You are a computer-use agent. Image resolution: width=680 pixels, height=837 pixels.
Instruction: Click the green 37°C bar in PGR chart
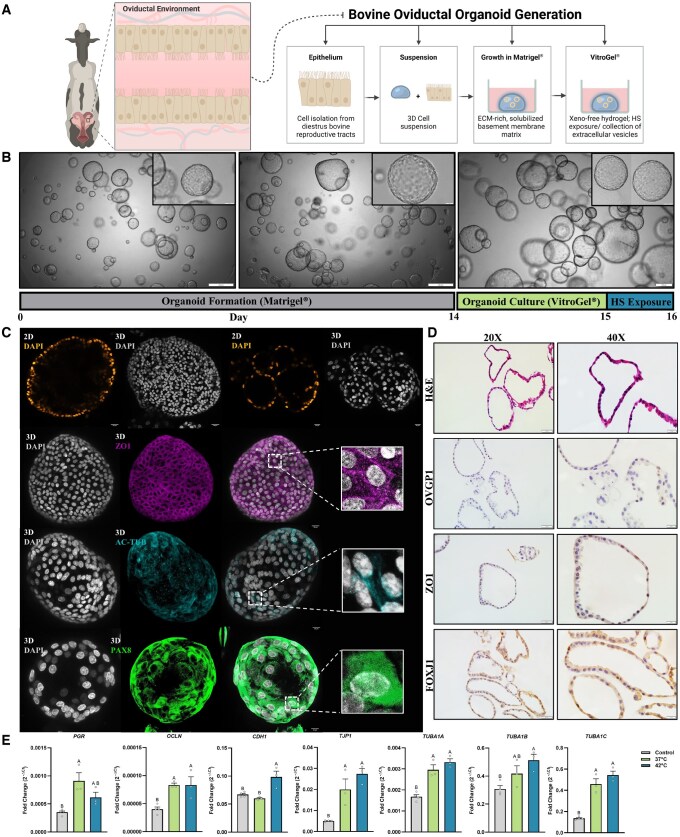coord(78,806)
